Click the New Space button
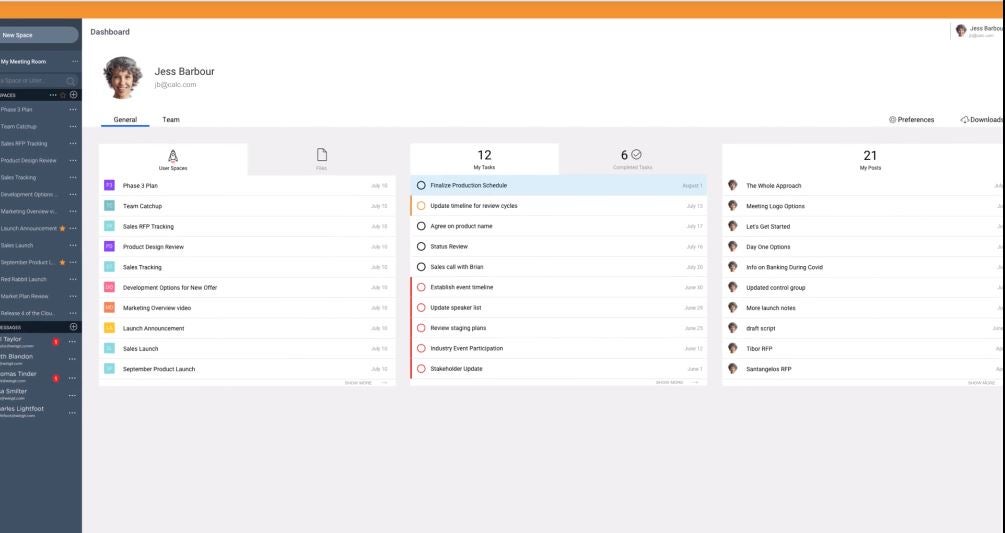 tap(38, 35)
